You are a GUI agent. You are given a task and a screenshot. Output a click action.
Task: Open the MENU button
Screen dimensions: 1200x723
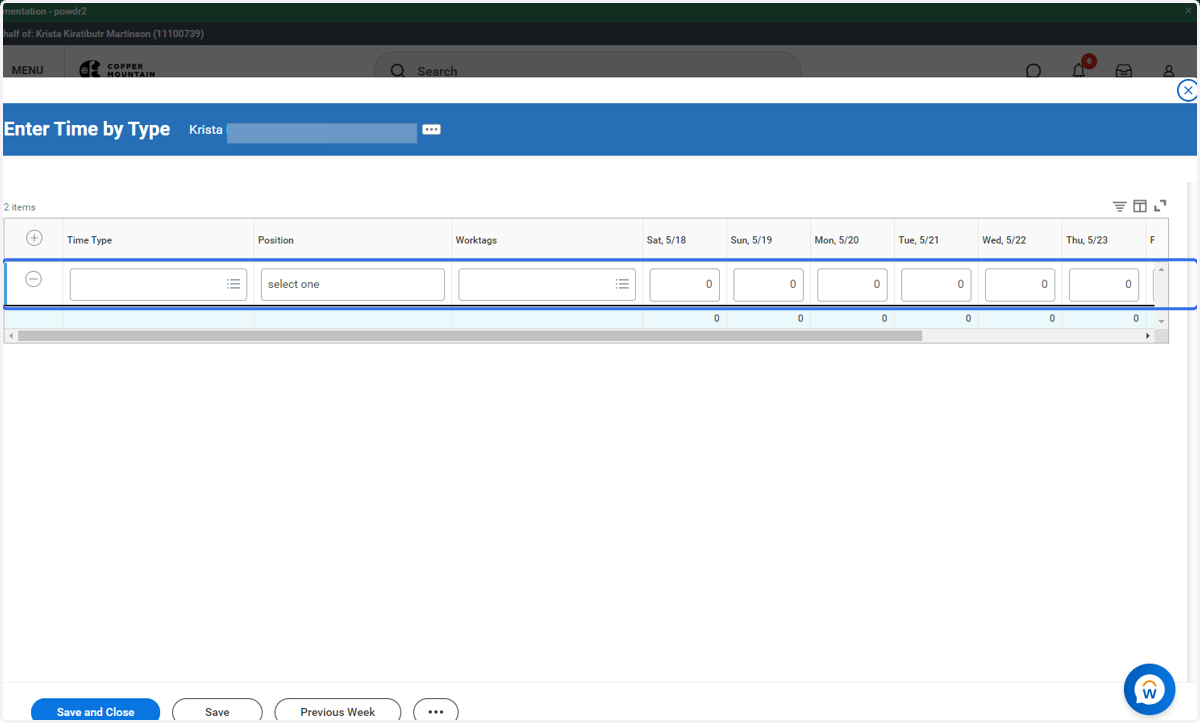click(x=28, y=71)
